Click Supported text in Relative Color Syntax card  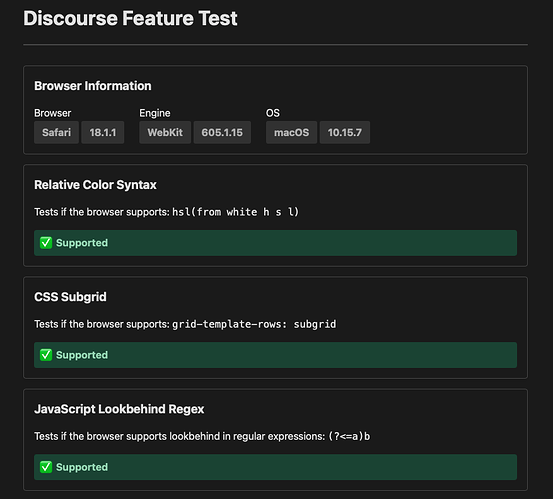click(82, 243)
